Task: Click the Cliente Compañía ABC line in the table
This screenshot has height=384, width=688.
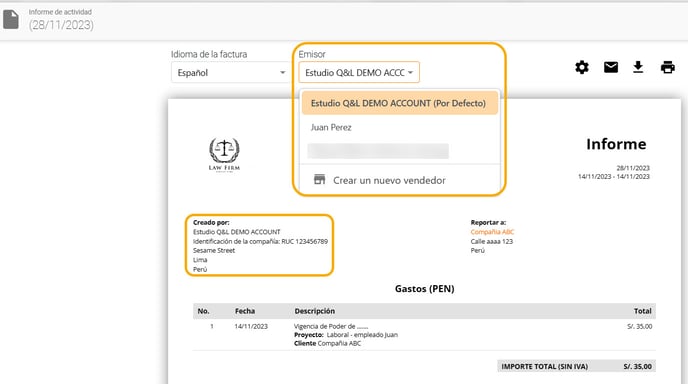Action: pyautogui.click(x=327, y=344)
